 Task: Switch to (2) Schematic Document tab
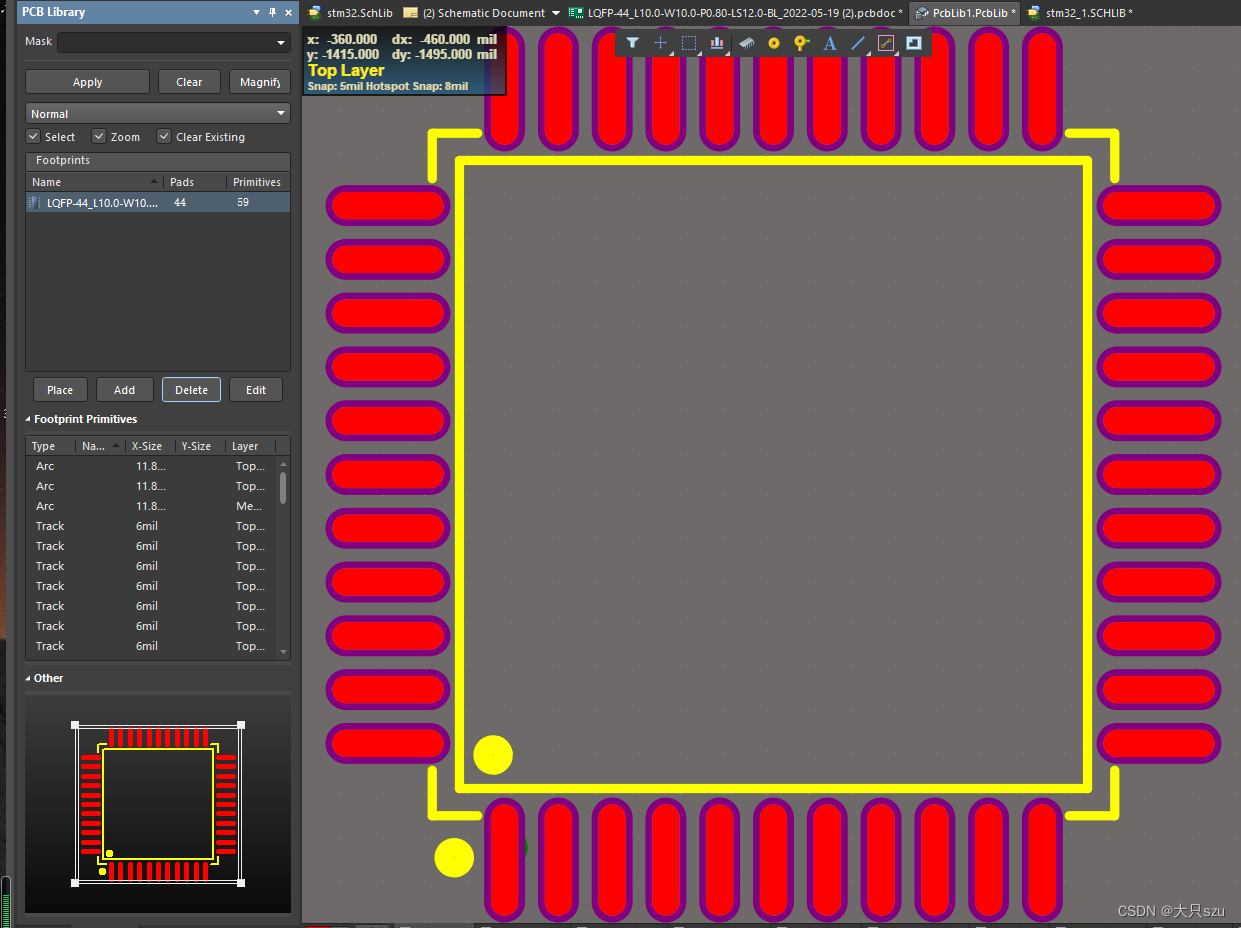click(475, 13)
